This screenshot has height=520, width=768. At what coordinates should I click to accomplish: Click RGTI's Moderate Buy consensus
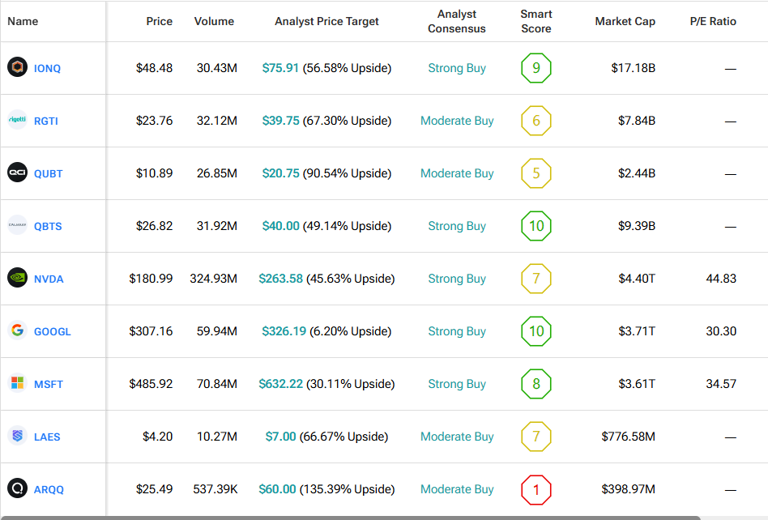coord(457,121)
